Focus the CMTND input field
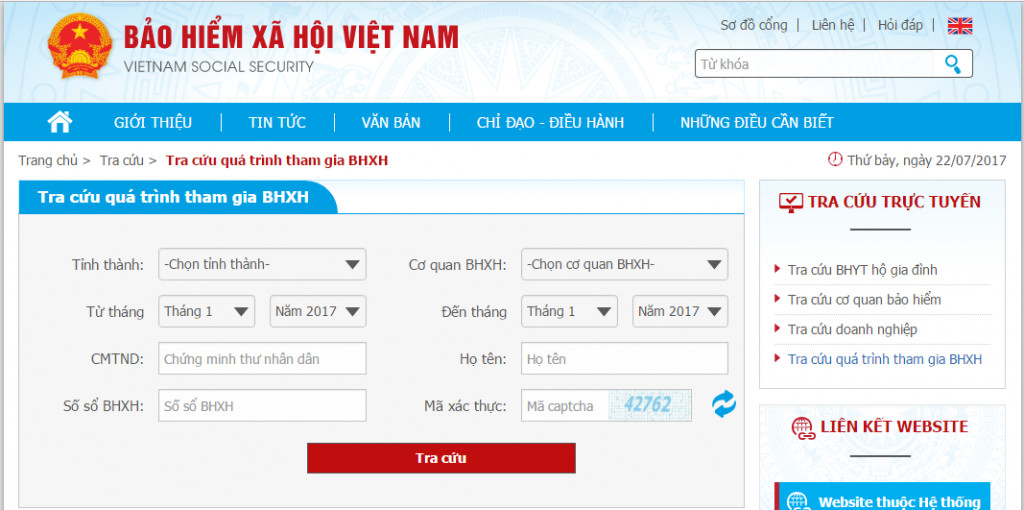 [263, 359]
